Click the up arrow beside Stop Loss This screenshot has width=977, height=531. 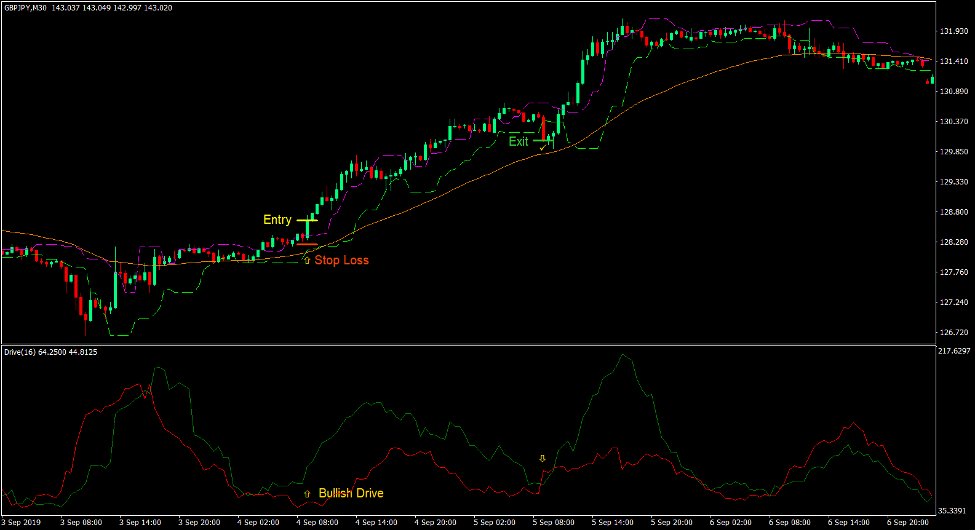tap(306, 259)
